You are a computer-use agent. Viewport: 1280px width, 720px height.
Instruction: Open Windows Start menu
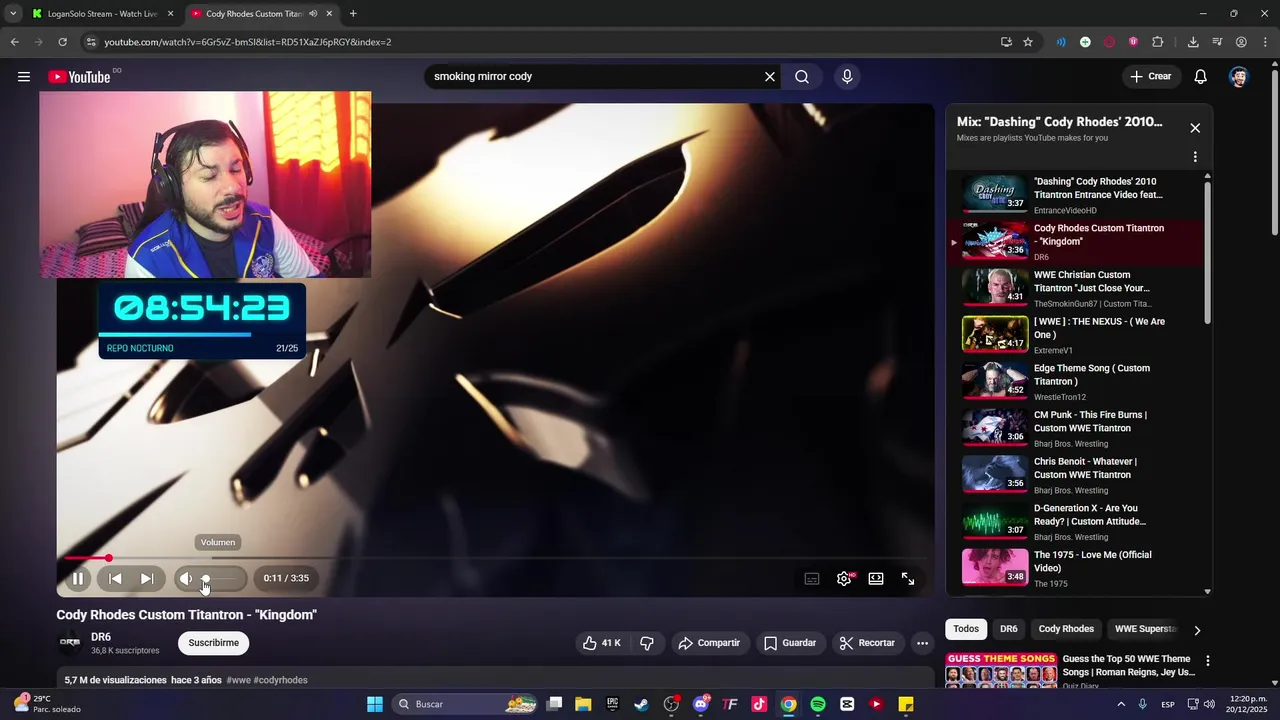[375, 704]
